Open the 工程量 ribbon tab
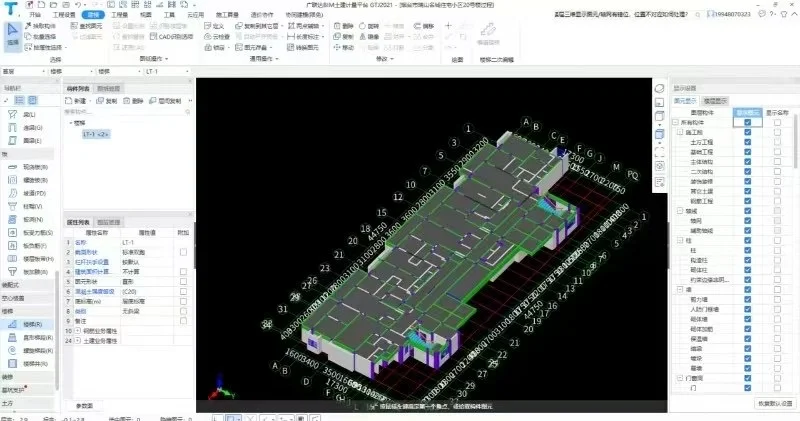 pyautogui.click(x=119, y=15)
